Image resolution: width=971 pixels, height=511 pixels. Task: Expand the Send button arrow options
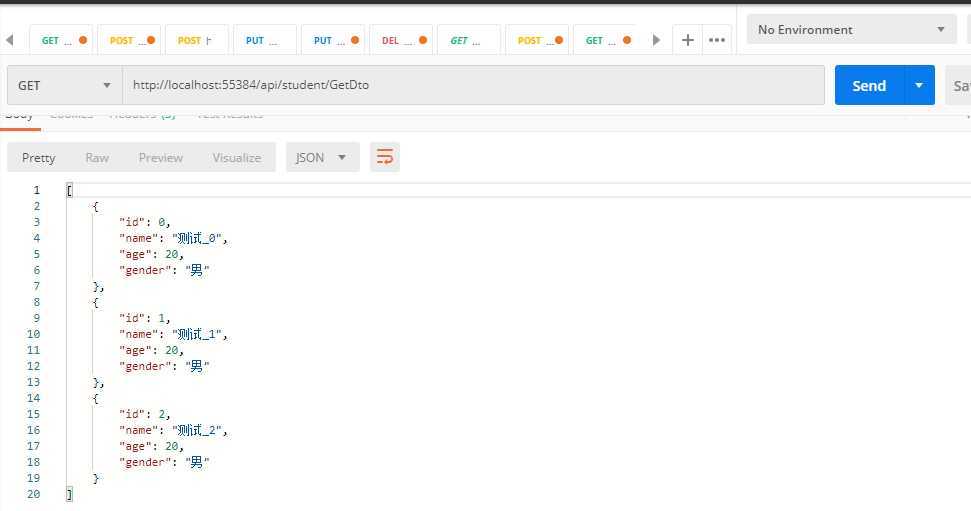click(x=919, y=85)
